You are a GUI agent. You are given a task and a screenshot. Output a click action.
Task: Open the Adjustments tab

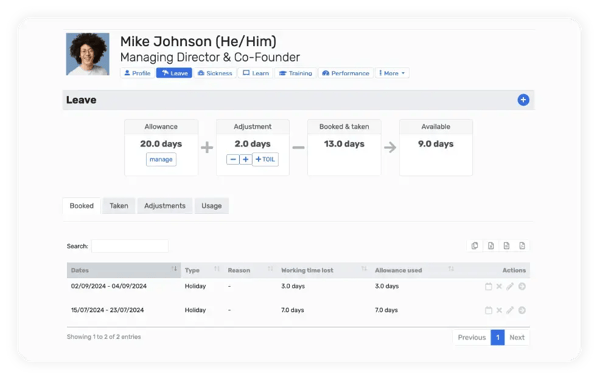coord(165,206)
